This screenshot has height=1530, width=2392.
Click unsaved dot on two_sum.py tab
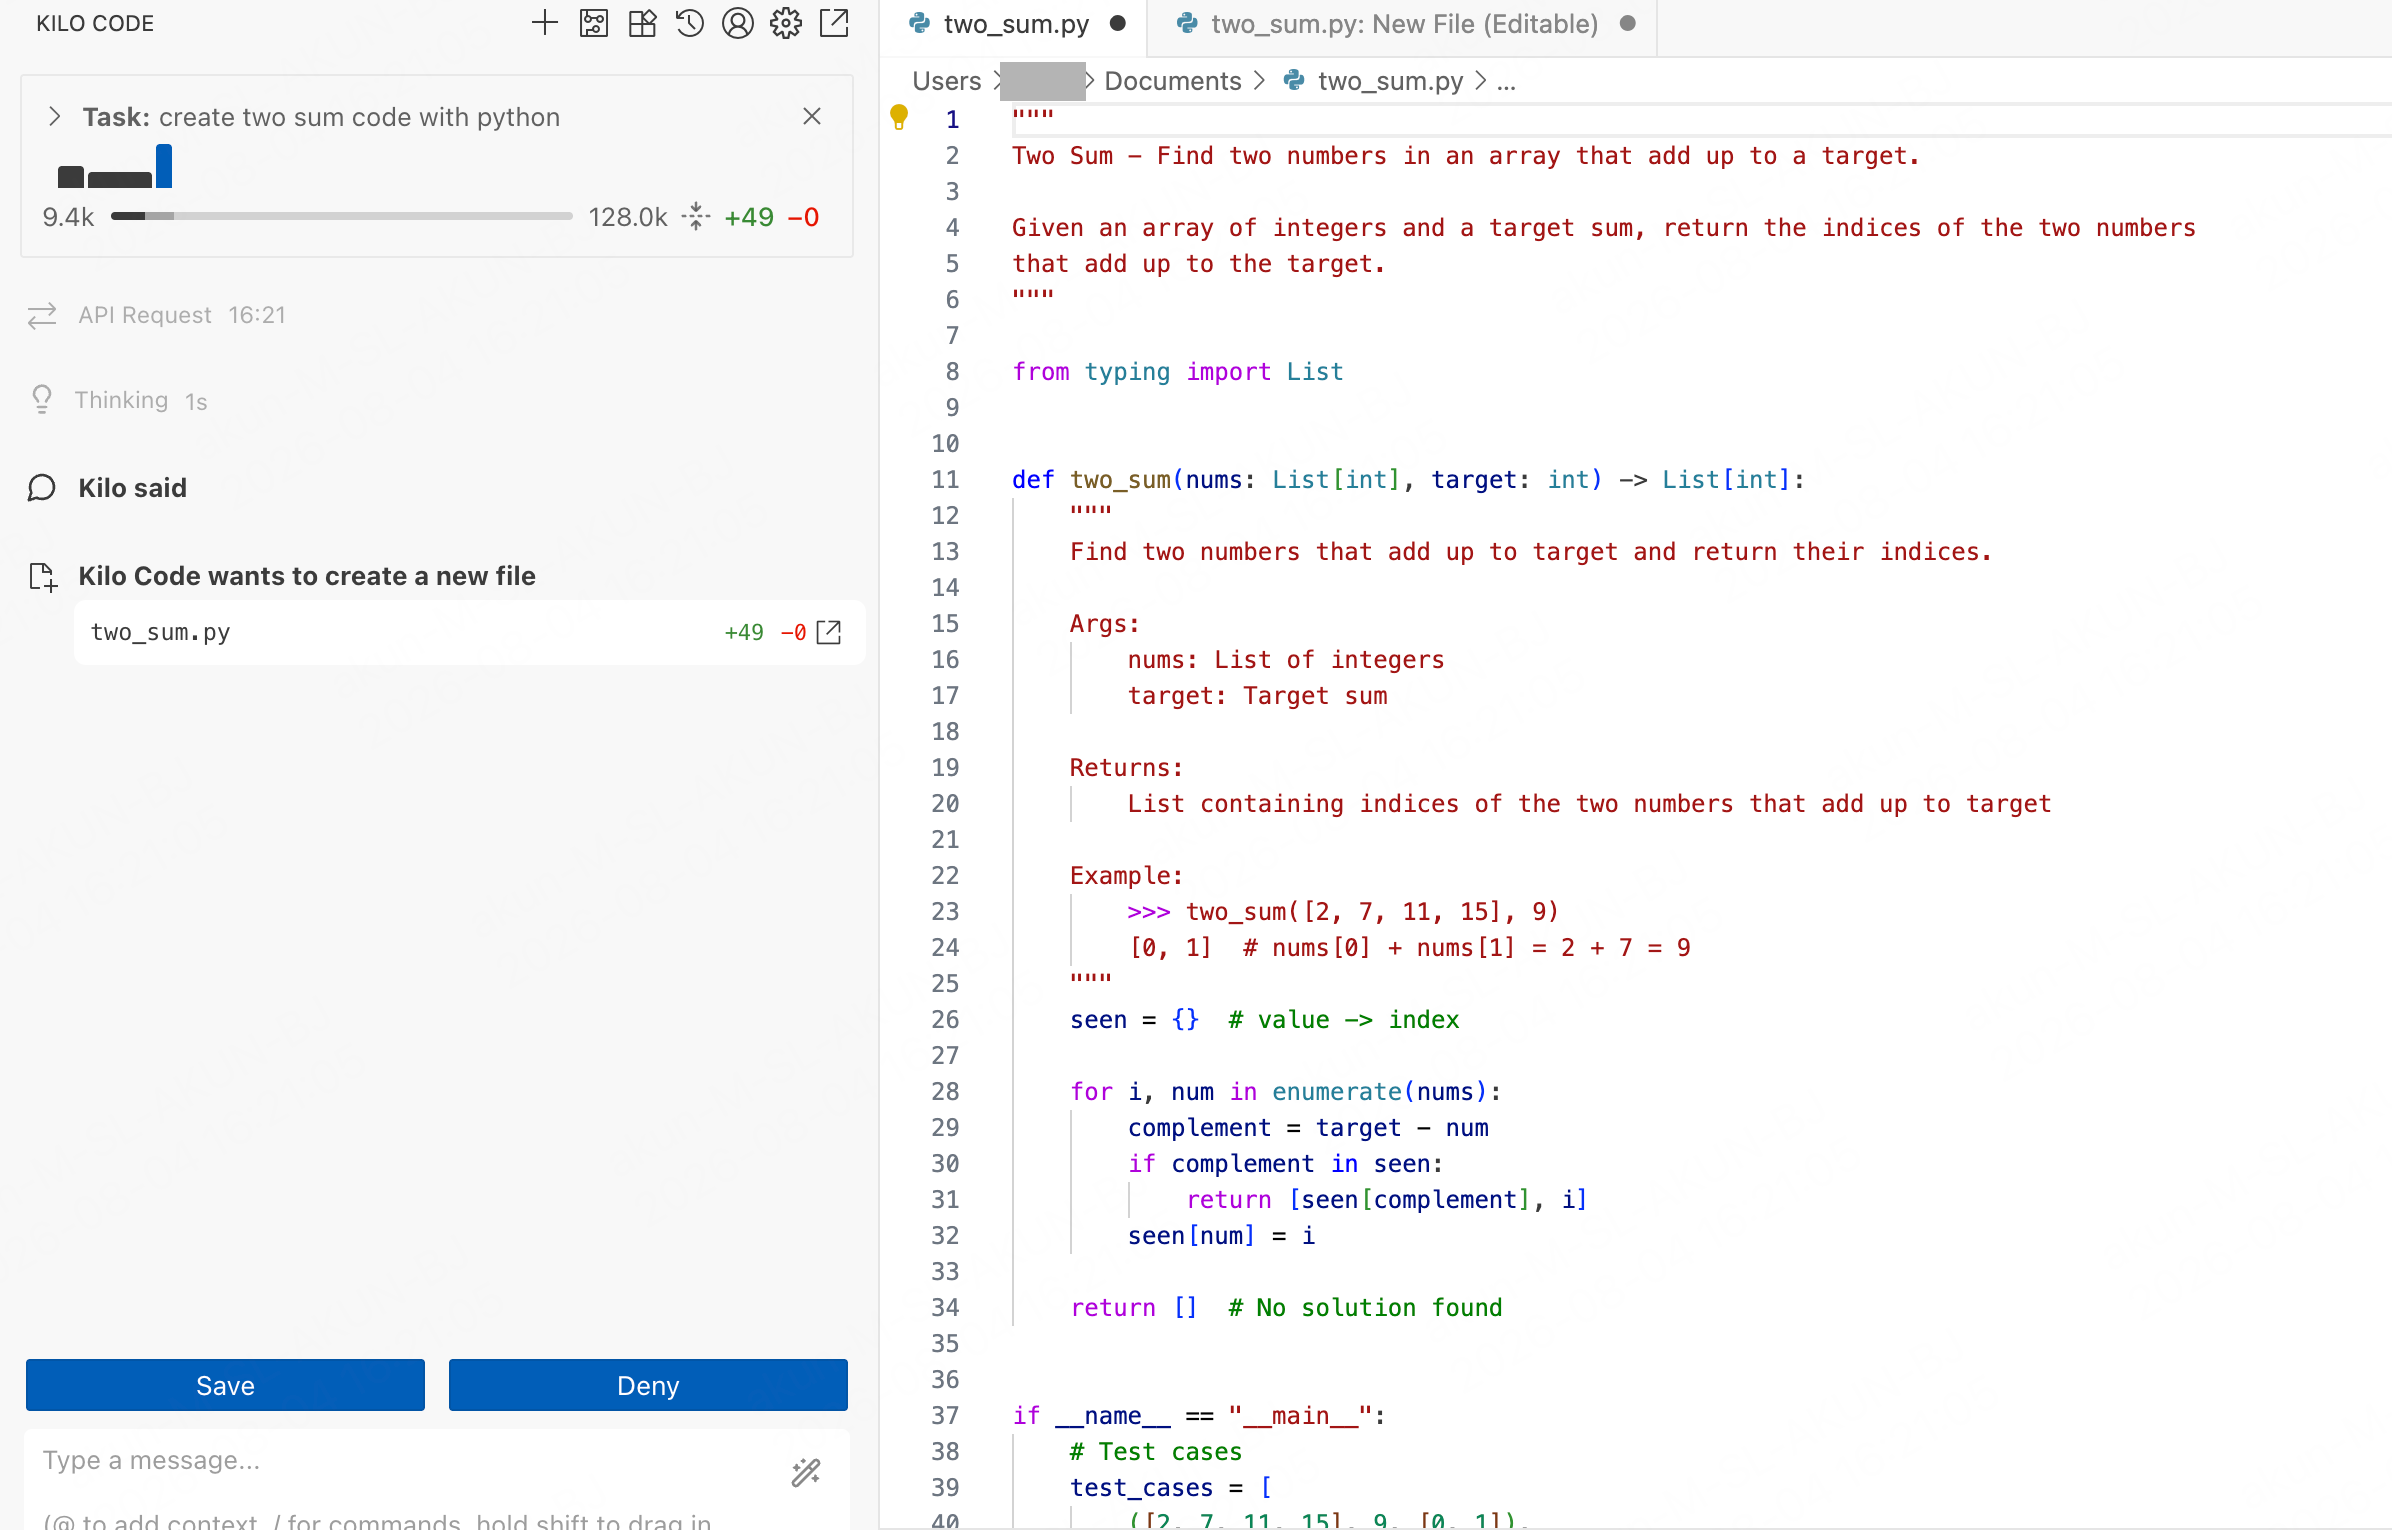coord(1118,23)
